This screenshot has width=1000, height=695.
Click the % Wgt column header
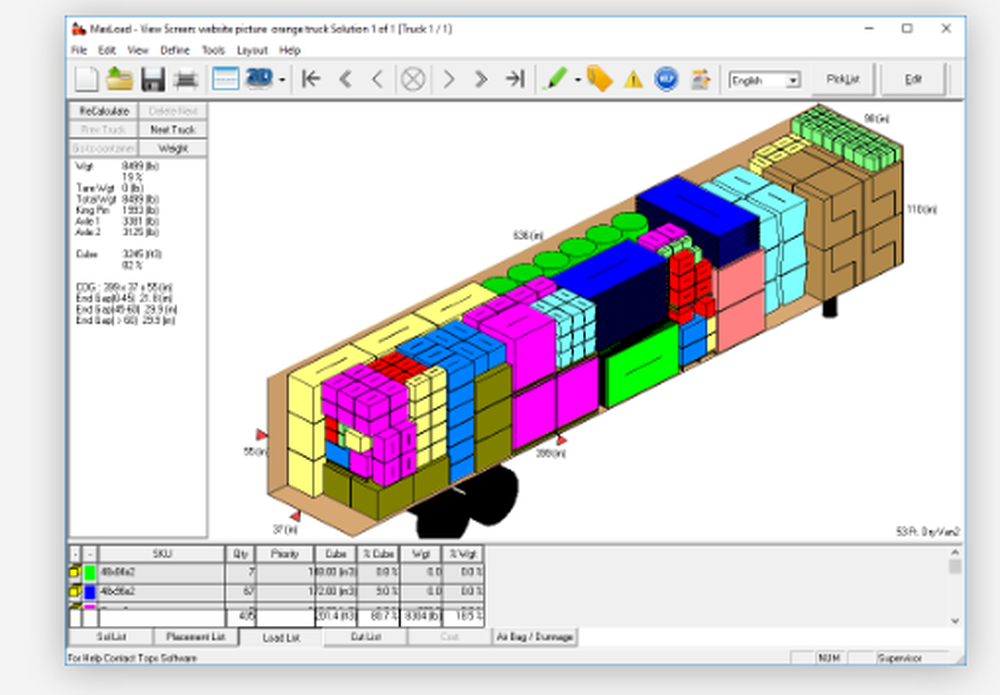(463, 554)
